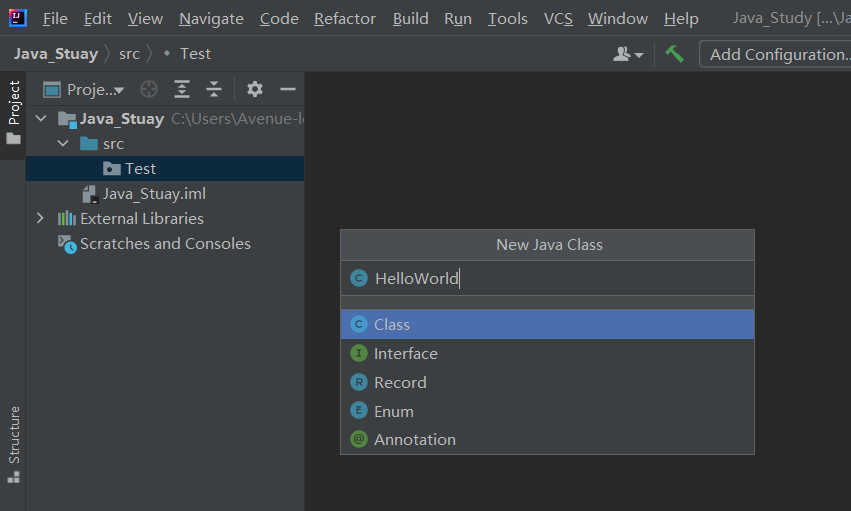
Task: Select Interface in New Java Class list
Action: point(405,353)
